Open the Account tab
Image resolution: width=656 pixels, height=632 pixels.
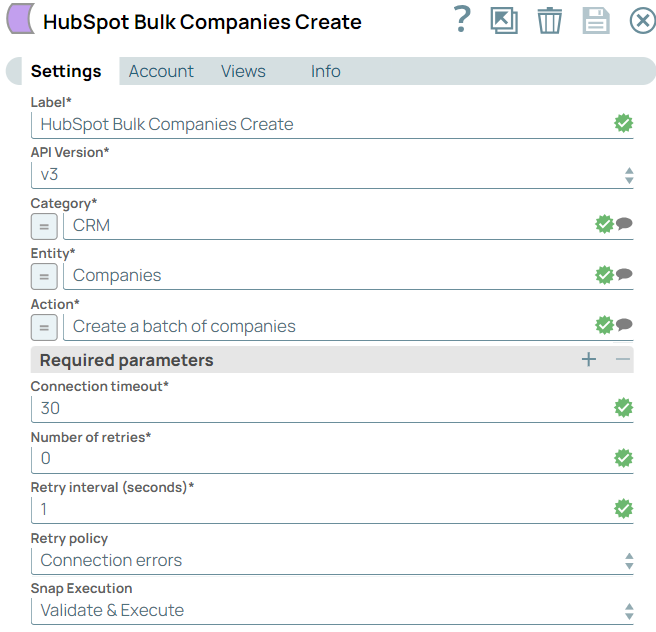pyautogui.click(x=161, y=71)
